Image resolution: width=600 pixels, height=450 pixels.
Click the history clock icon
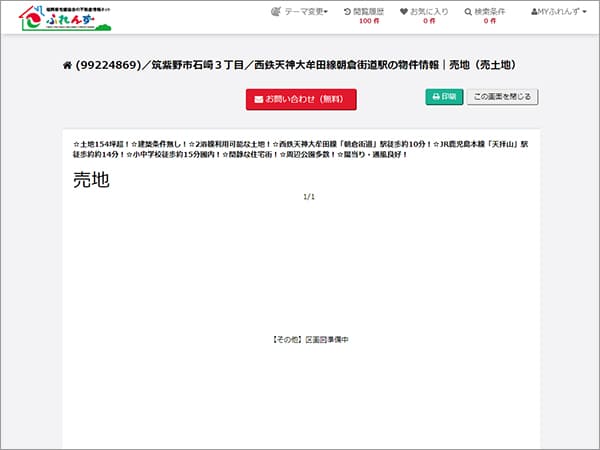347,12
